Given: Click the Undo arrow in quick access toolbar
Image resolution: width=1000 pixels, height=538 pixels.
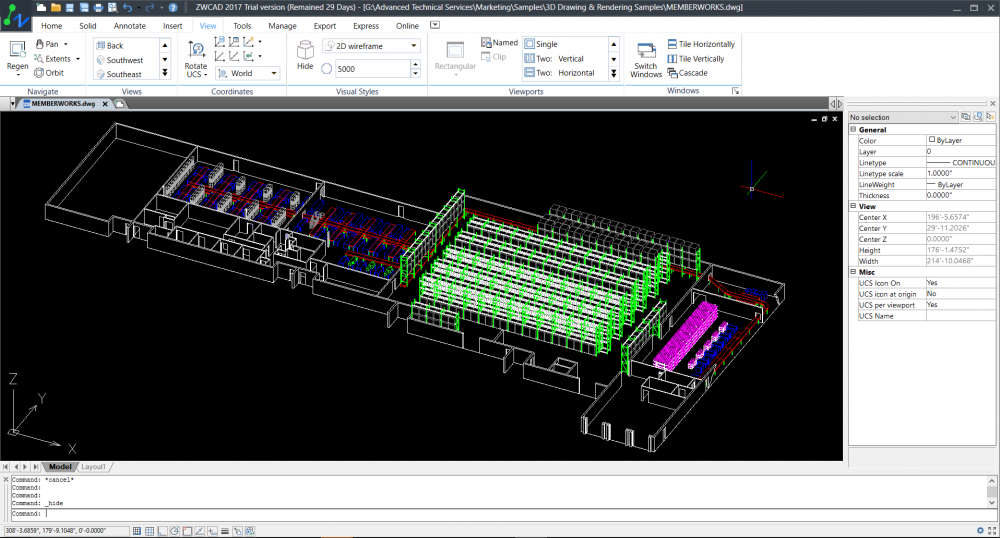Looking at the screenshot, I should pyautogui.click(x=126, y=8).
